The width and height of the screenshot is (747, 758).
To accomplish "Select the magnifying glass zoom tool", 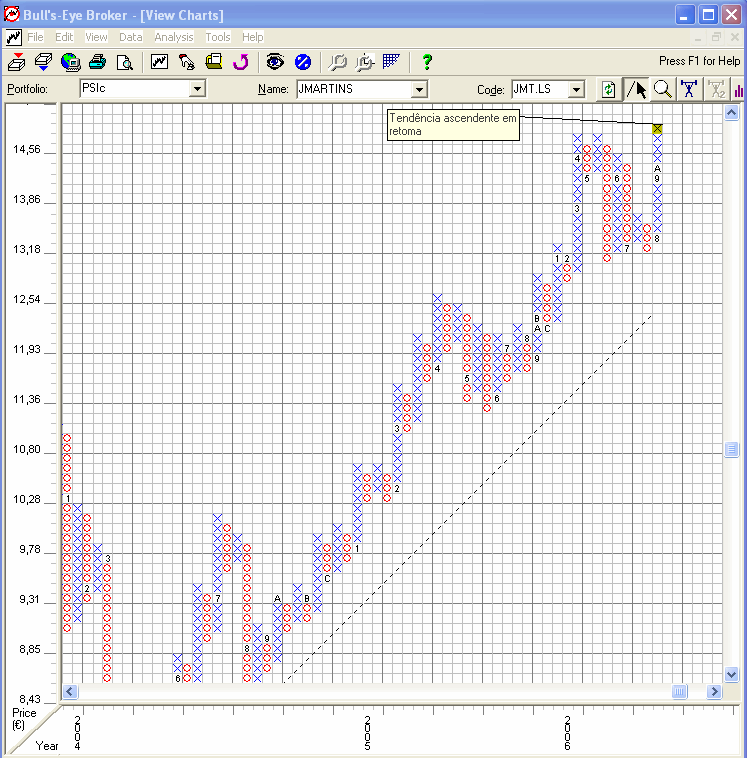I will (x=662, y=89).
